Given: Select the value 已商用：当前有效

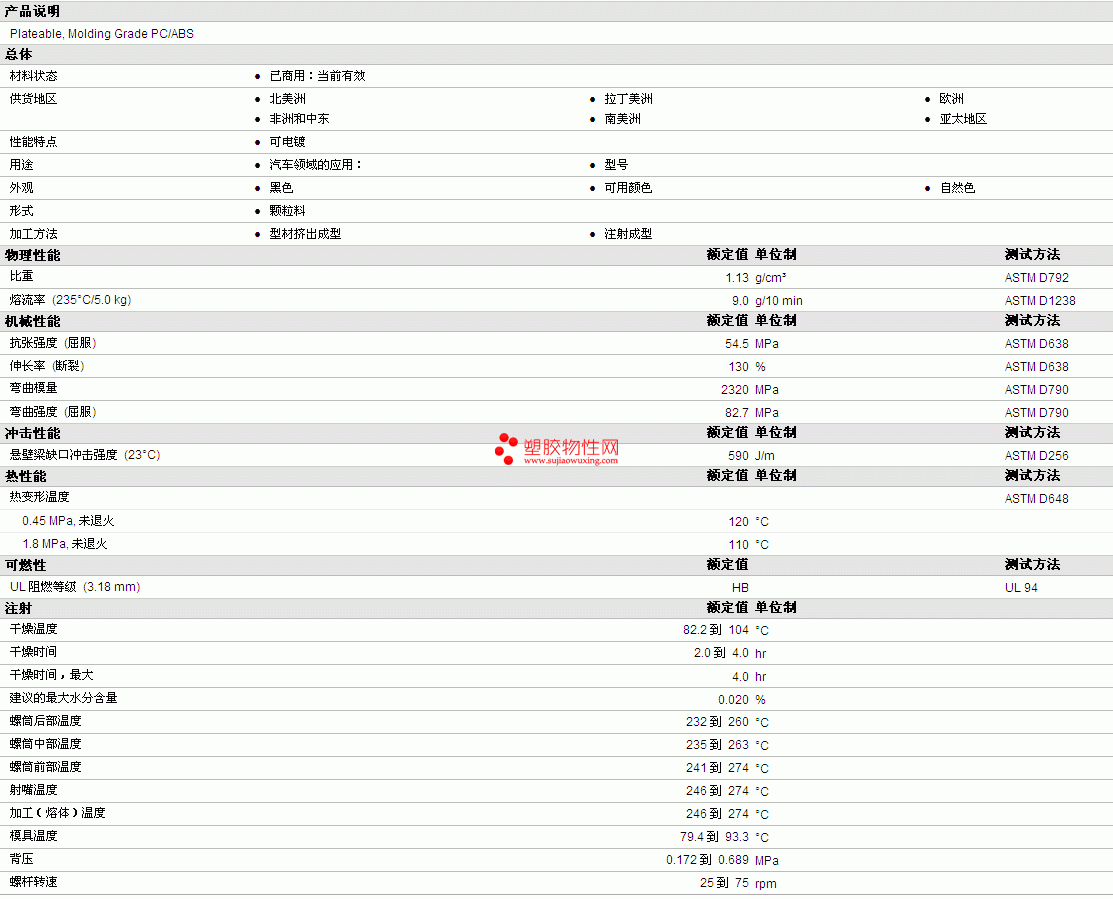Looking at the screenshot, I should click(317, 76).
